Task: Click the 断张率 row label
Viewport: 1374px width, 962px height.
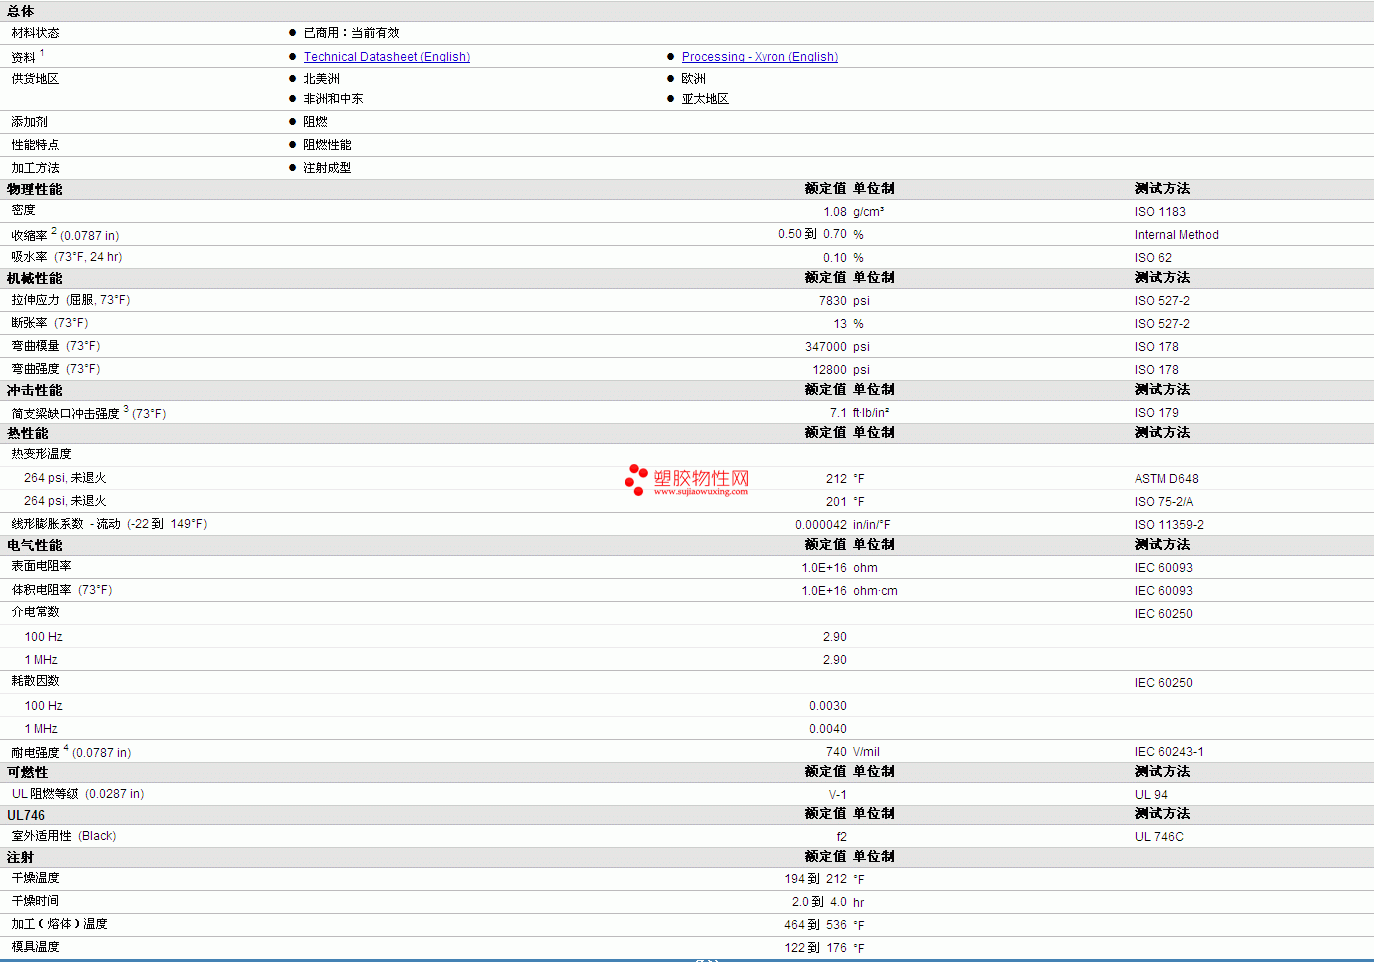Action: click(x=49, y=323)
